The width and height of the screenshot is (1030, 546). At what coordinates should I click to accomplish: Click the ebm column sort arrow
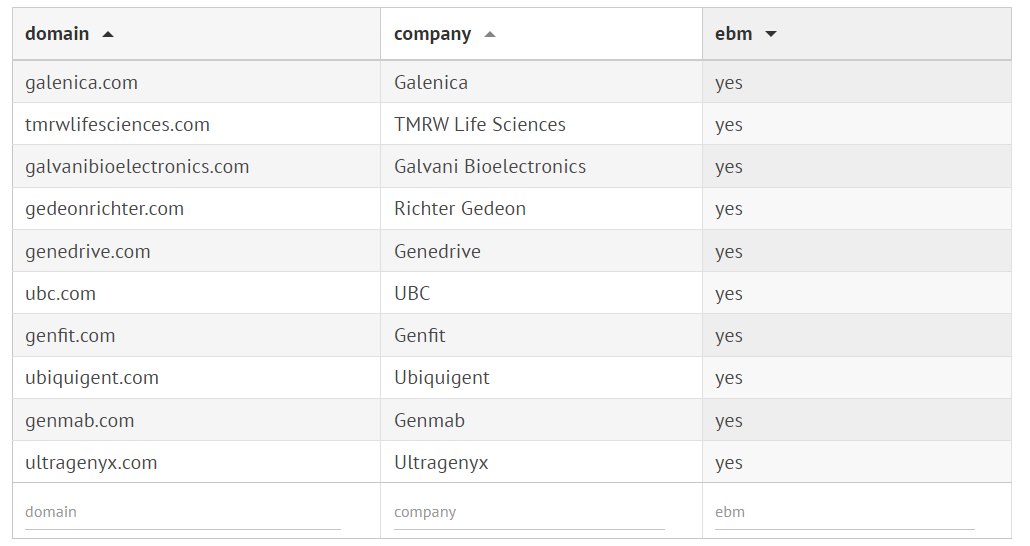[770, 34]
